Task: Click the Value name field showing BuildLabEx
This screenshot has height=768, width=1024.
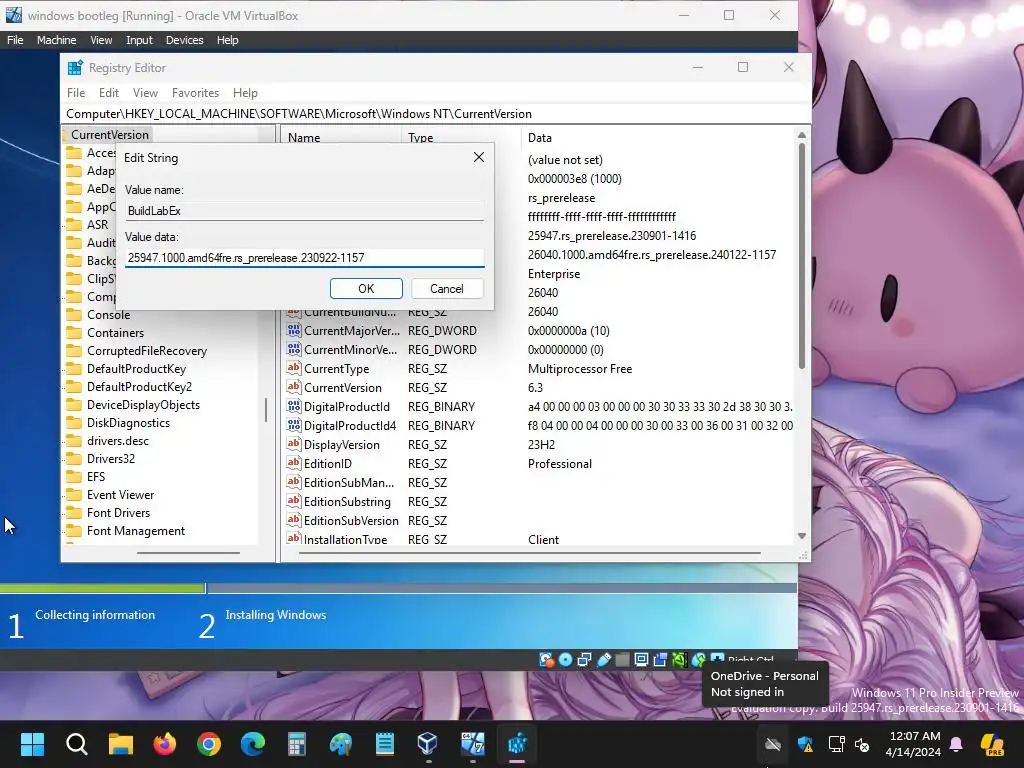Action: (304, 210)
